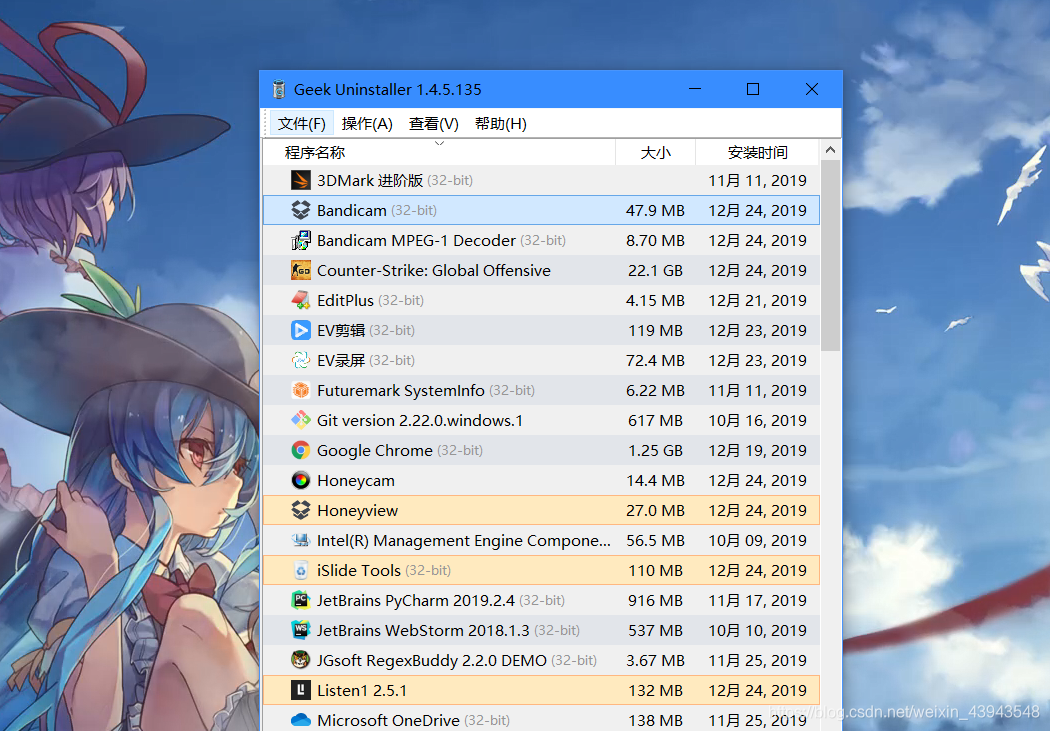Image resolution: width=1050 pixels, height=731 pixels.
Task: Select the Listen1 2.5.1 name
Action: (x=362, y=690)
